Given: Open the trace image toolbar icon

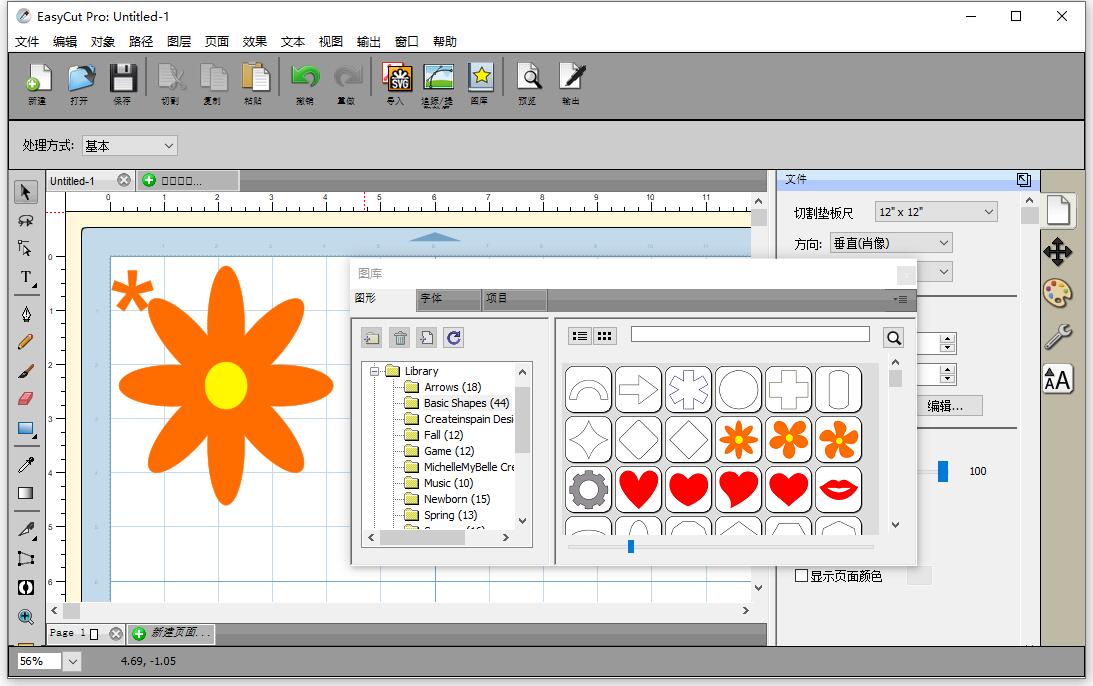Looking at the screenshot, I should pyautogui.click(x=438, y=84).
